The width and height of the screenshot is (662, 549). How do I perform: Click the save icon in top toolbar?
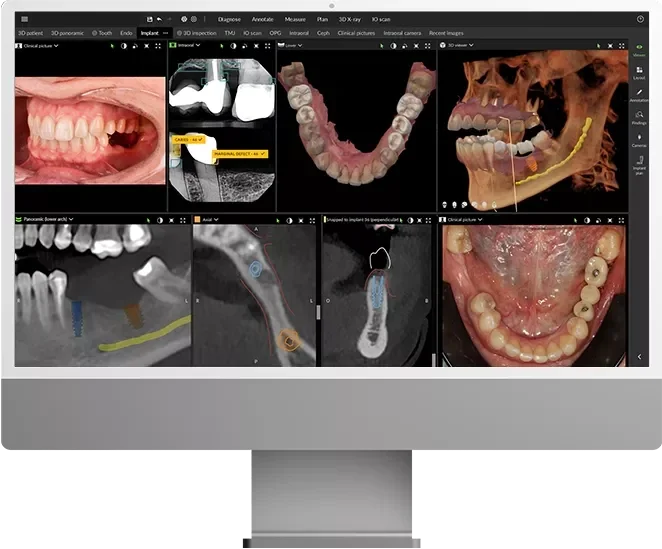tap(149, 19)
